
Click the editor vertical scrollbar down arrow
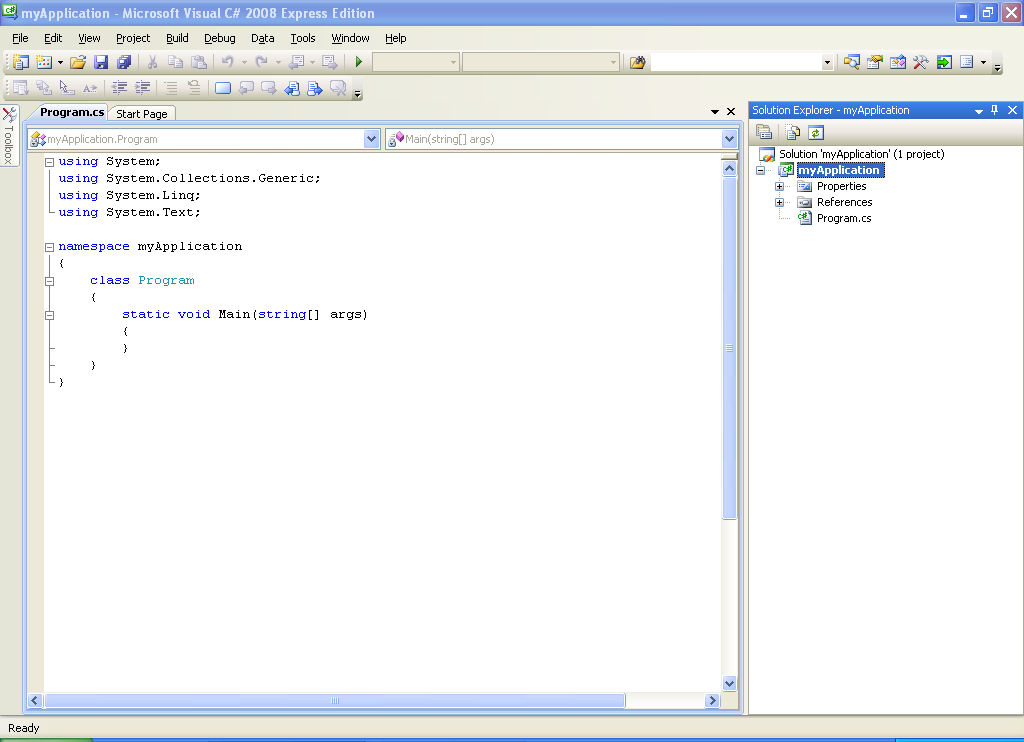click(x=729, y=683)
